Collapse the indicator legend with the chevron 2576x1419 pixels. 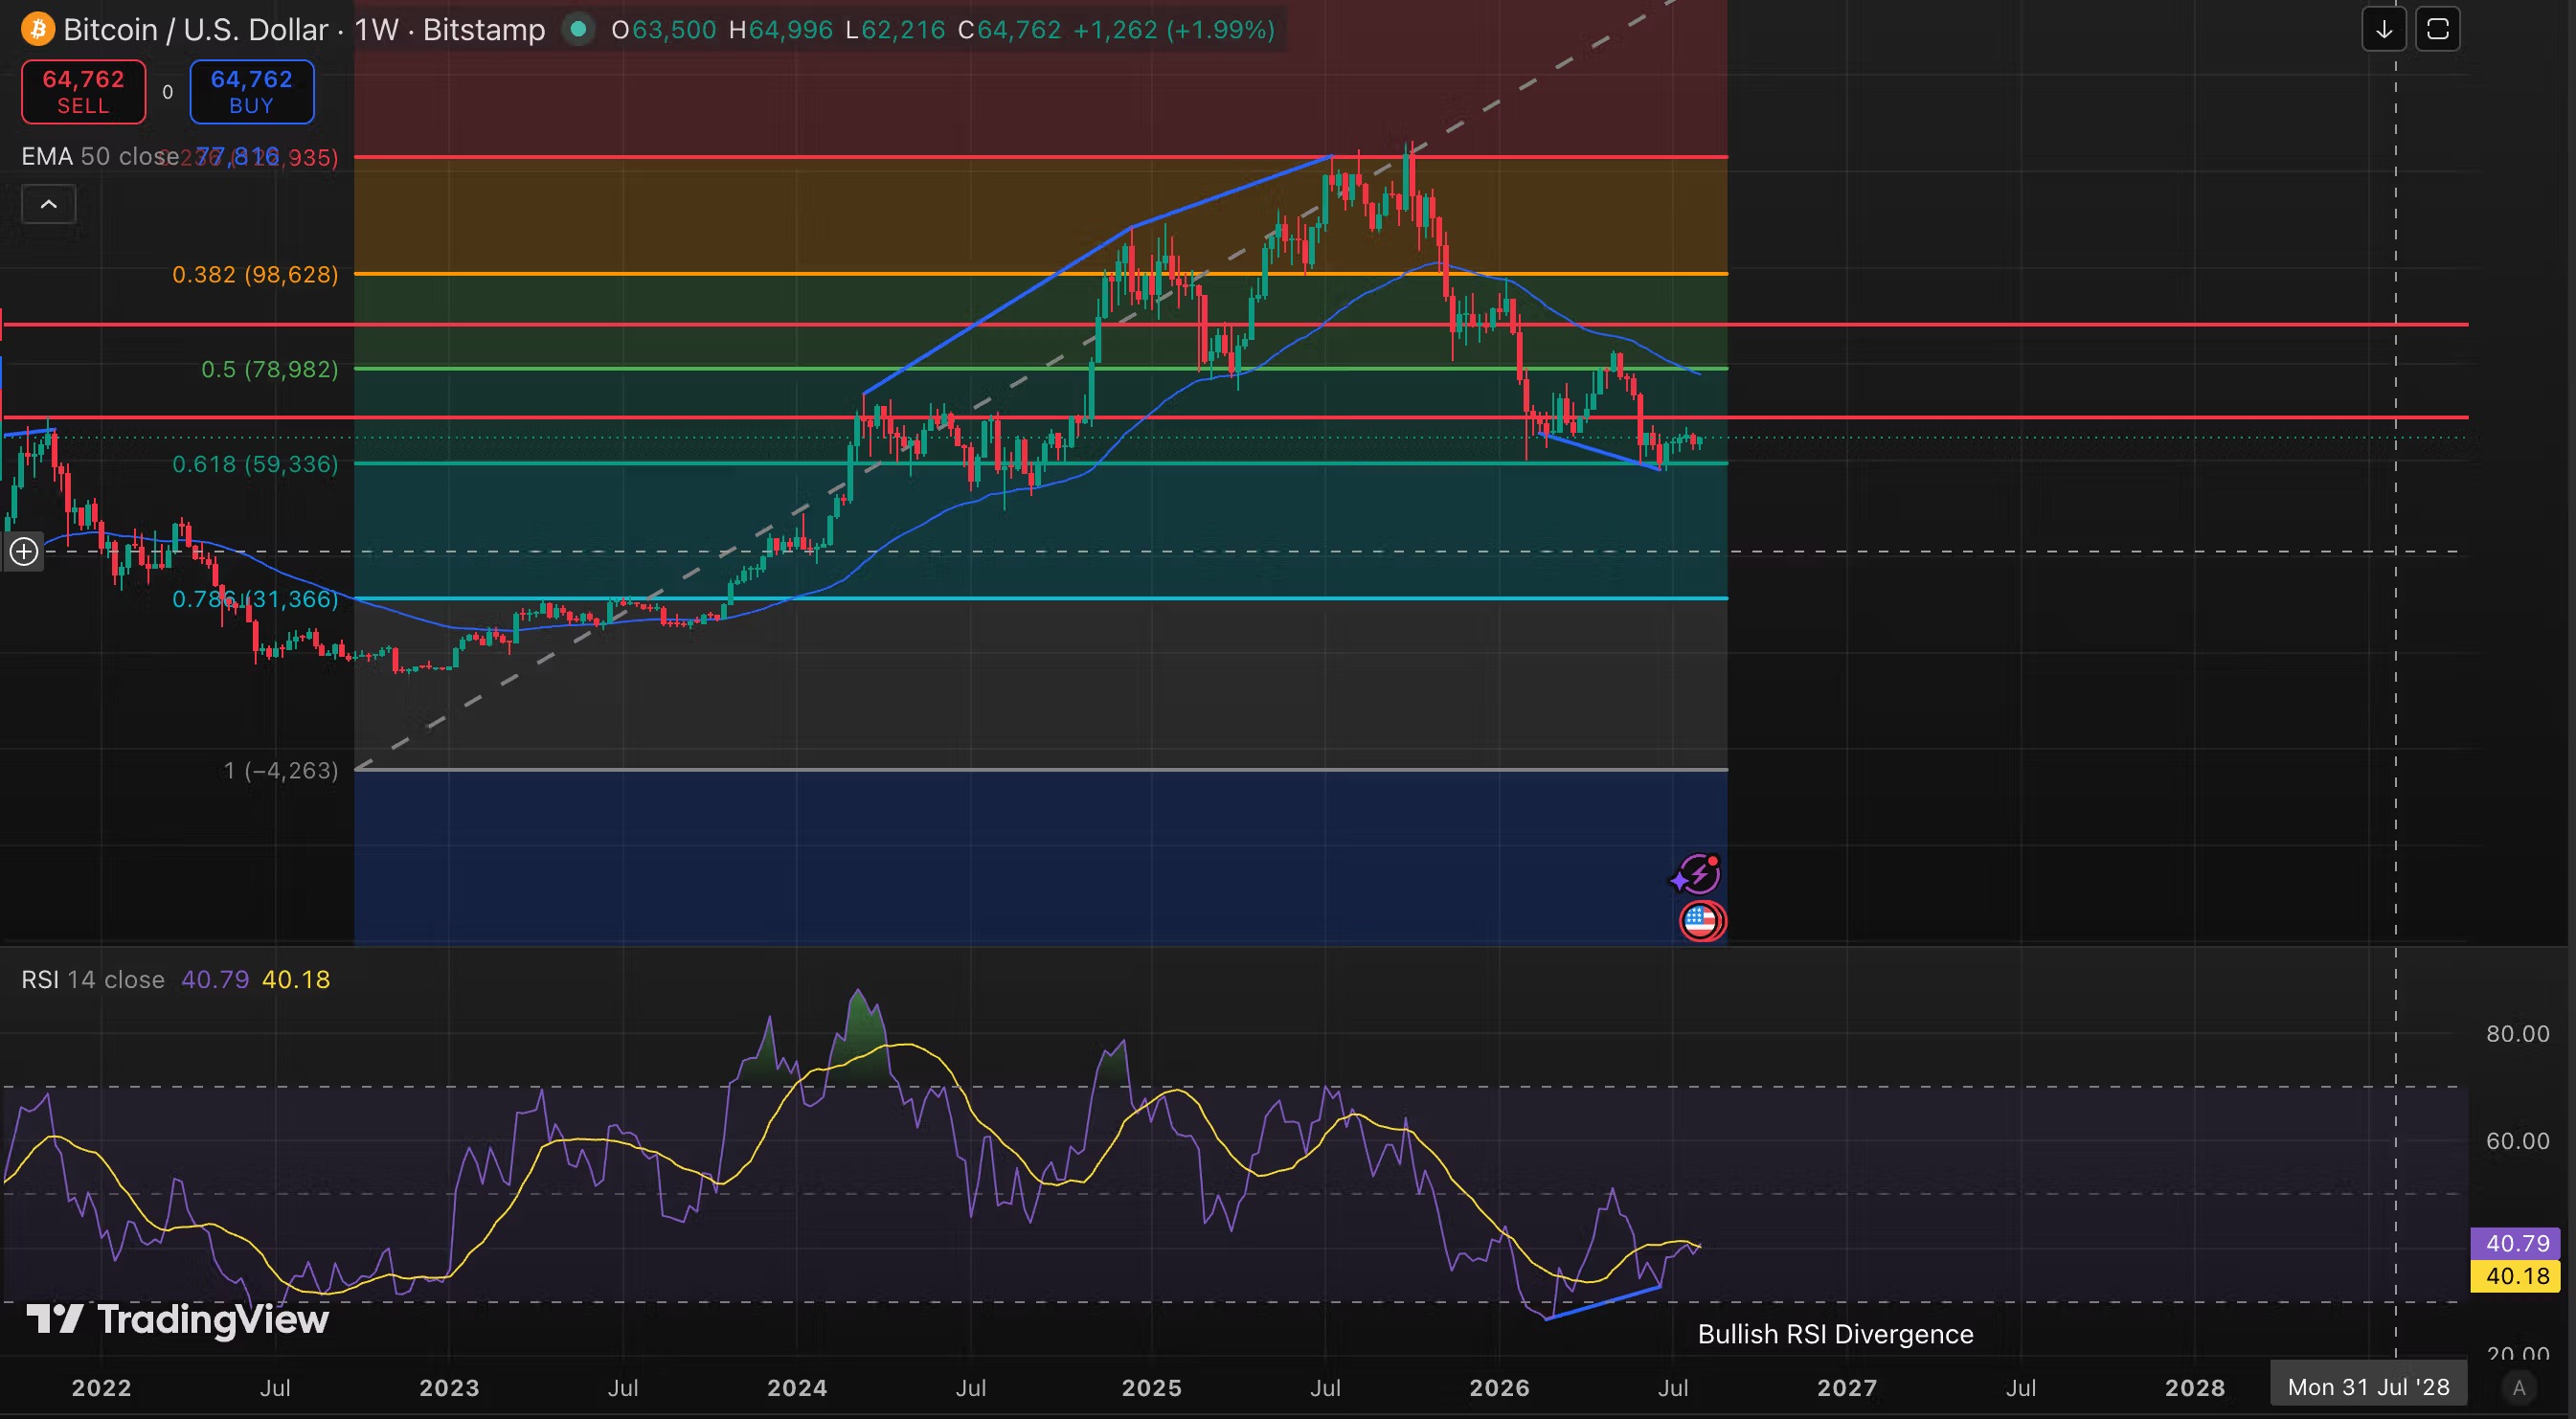coord(48,205)
